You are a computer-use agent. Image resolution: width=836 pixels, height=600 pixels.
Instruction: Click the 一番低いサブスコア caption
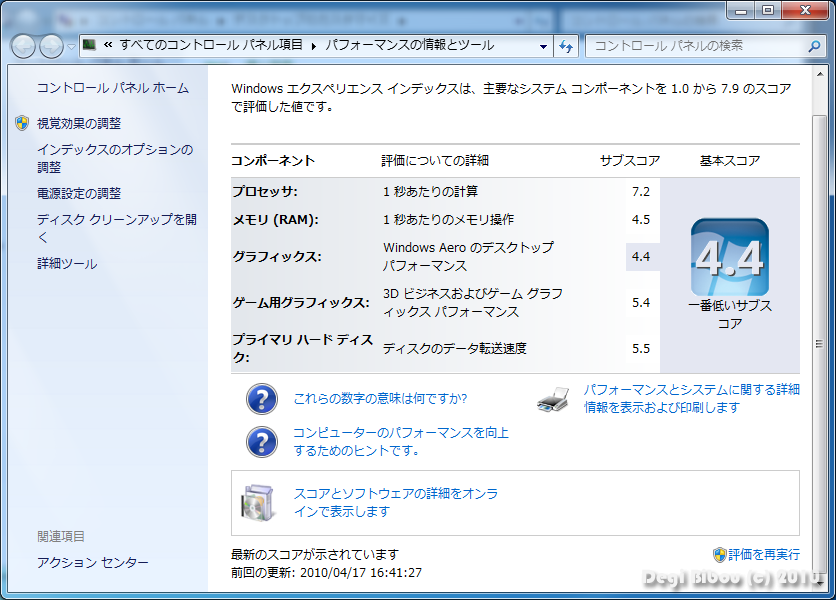coord(729,315)
